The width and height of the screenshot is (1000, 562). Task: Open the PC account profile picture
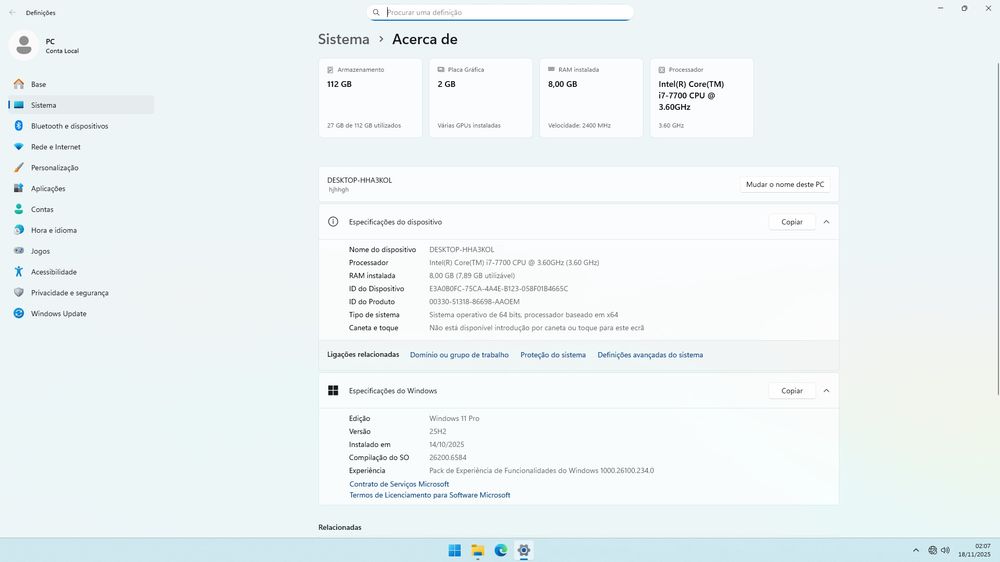(x=24, y=45)
